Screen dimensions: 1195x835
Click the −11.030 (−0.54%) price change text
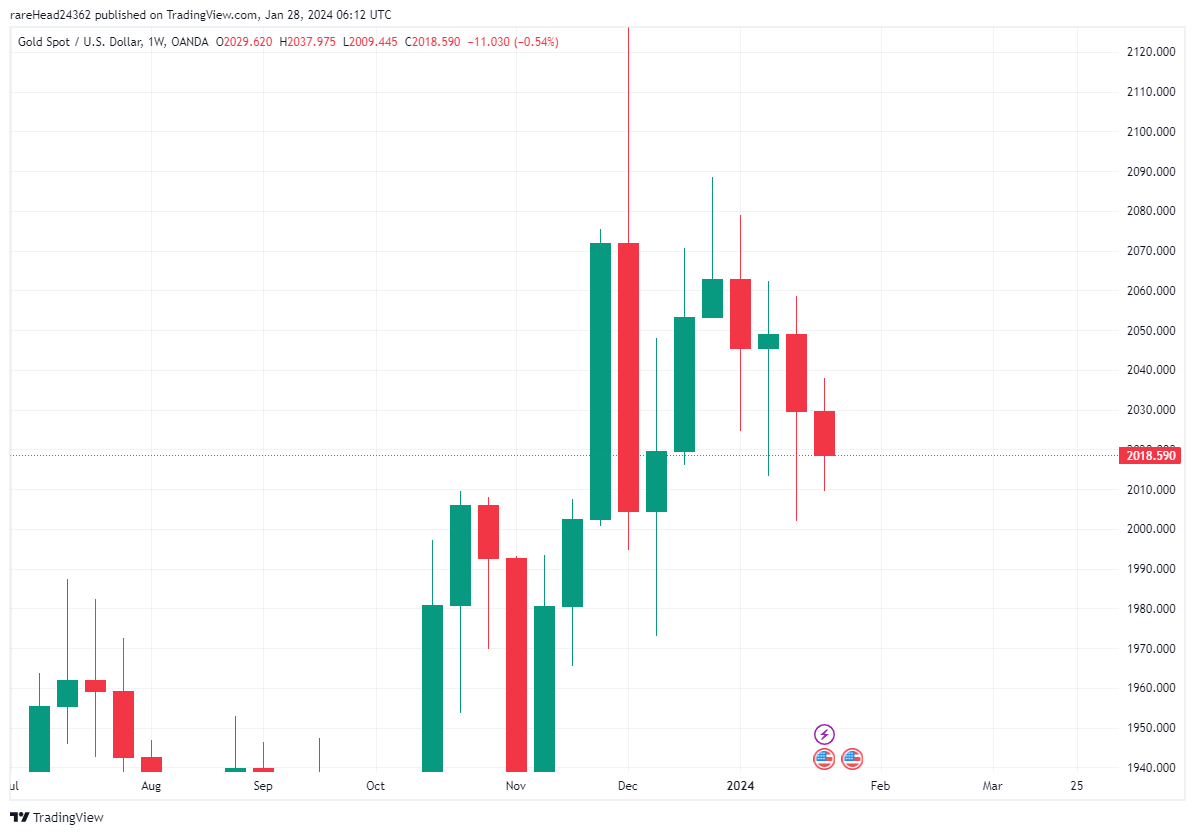(x=513, y=42)
